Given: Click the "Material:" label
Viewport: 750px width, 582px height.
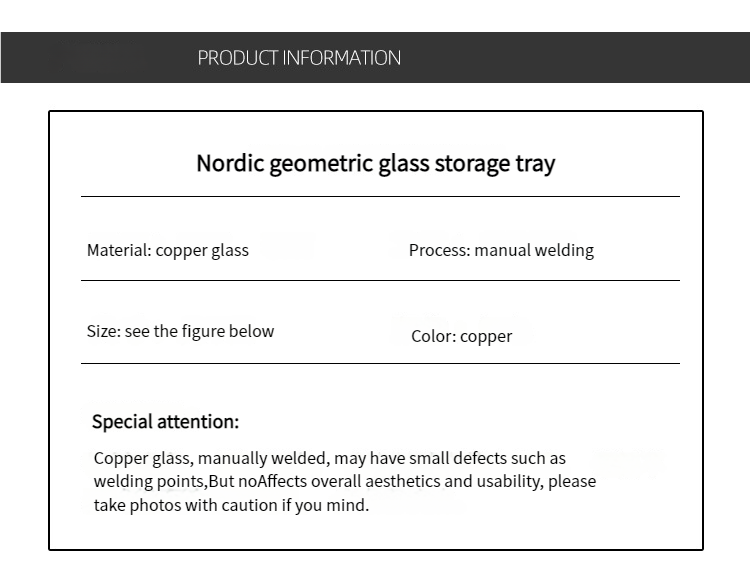Looking at the screenshot, I should point(119,250).
